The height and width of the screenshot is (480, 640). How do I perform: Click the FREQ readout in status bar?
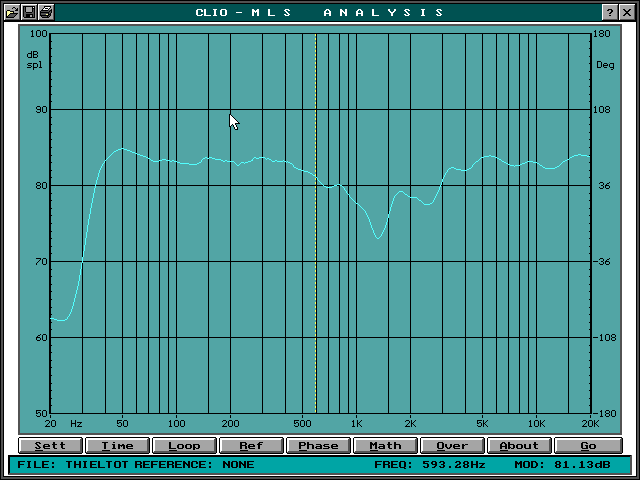click(430, 464)
